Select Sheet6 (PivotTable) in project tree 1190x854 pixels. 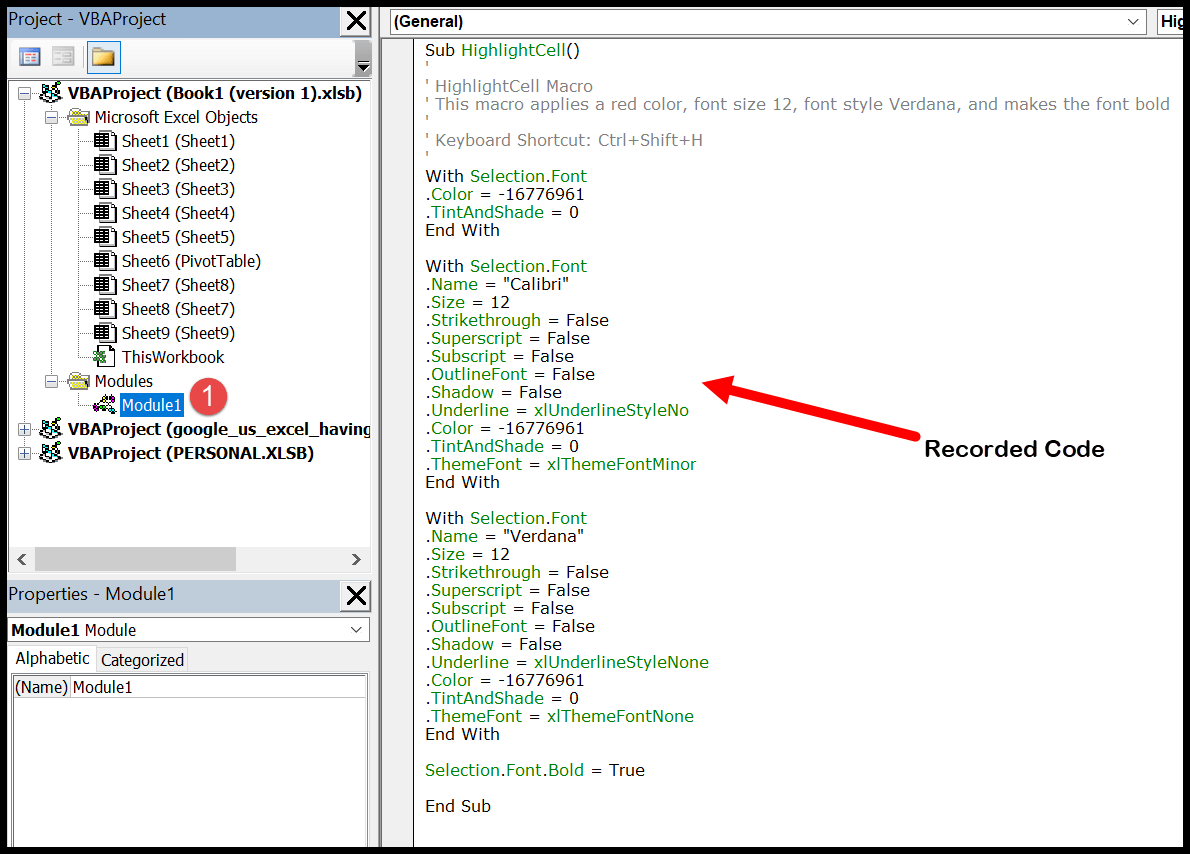(x=190, y=261)
